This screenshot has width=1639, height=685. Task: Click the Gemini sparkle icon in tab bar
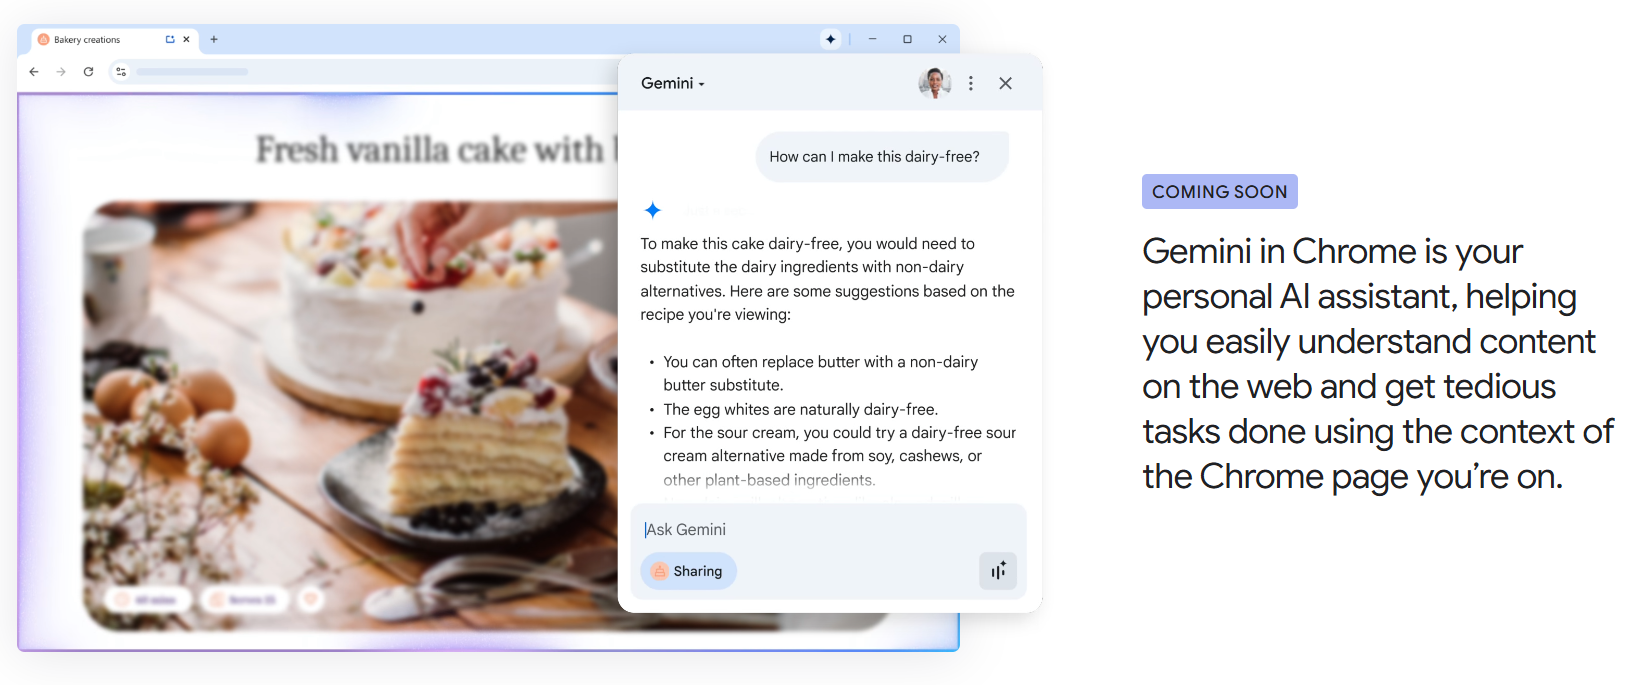pos(830,39)
